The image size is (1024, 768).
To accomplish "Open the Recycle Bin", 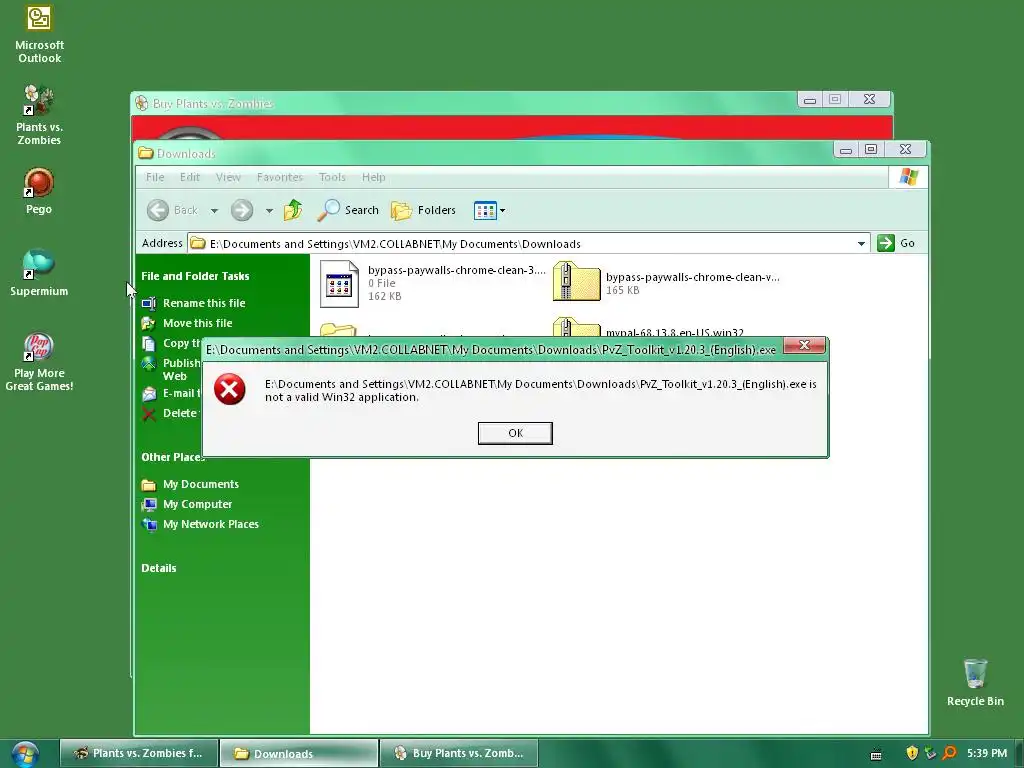I will (975, 682).
